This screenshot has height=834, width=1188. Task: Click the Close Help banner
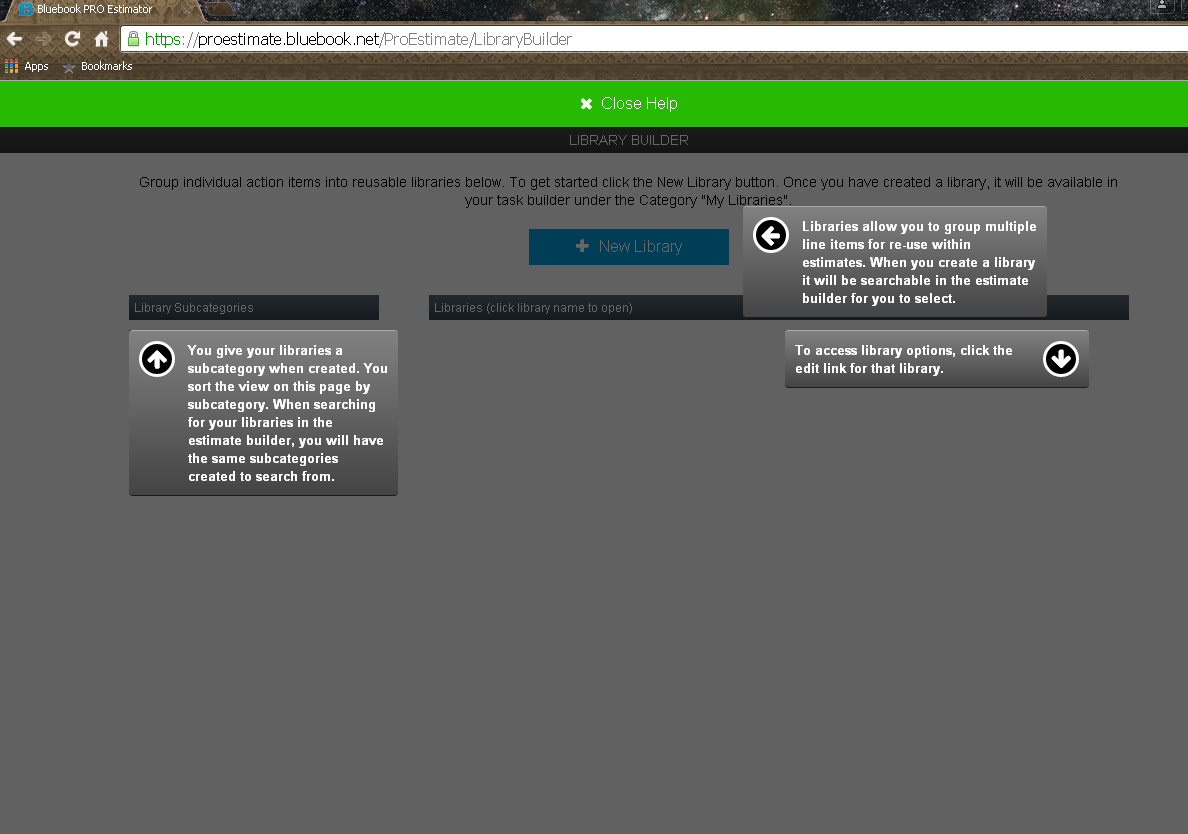pyautogui.click(x=594, y=104)
